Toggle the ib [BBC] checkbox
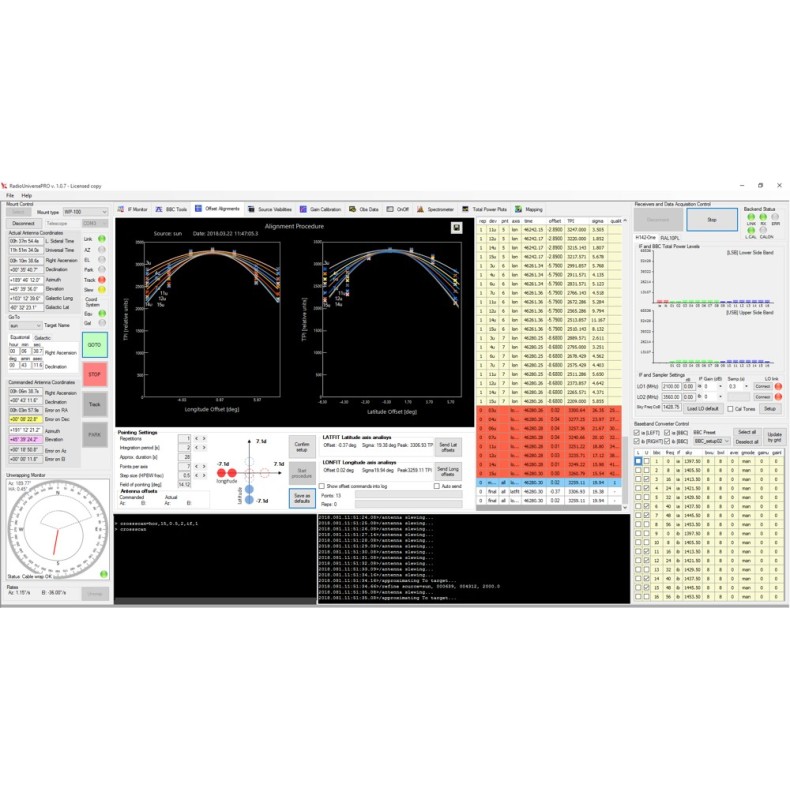The width and height of the screenshot is (790, 790). pos(667,441)
